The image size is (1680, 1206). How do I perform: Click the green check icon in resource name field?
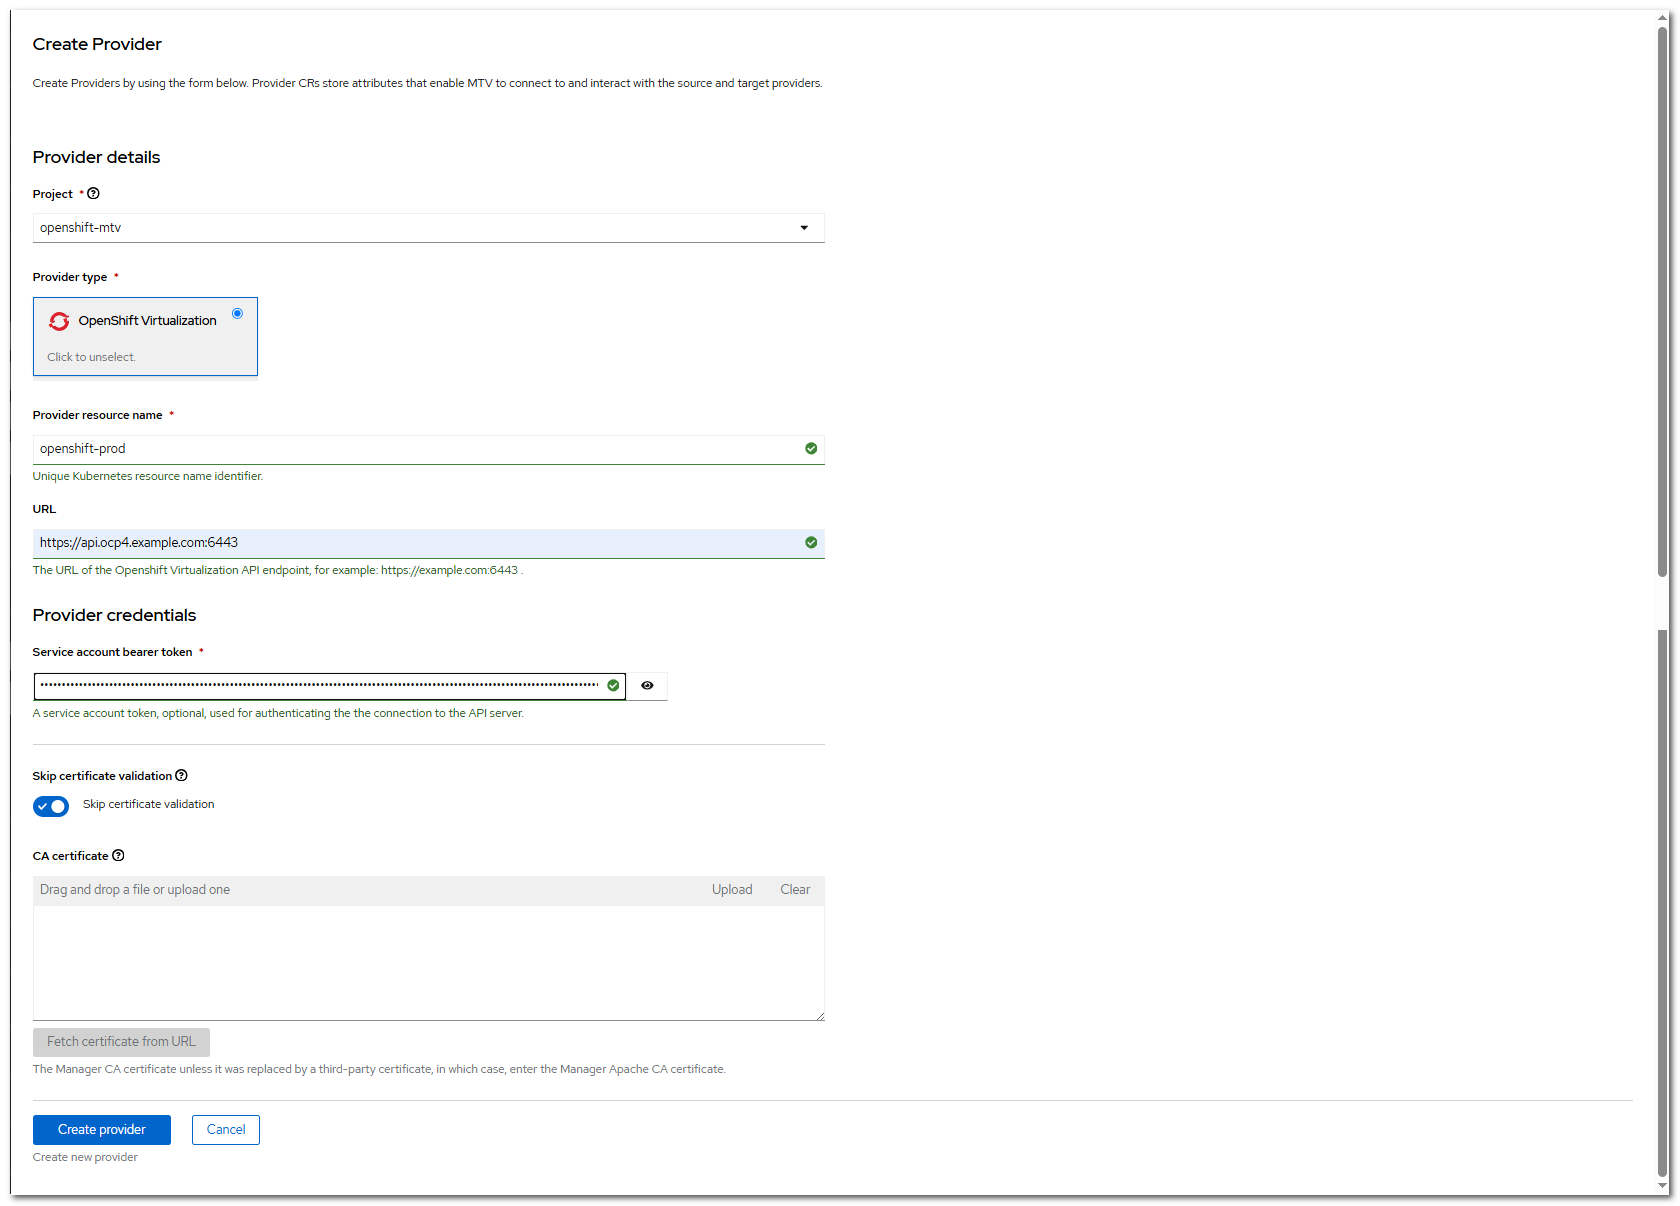click(811, 449)
